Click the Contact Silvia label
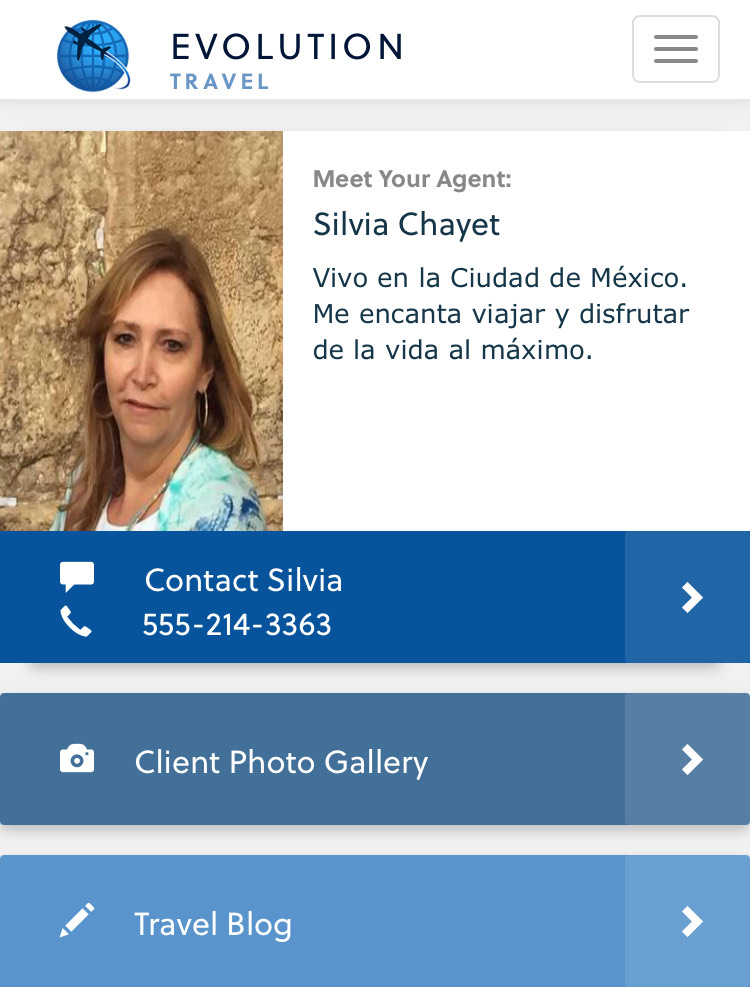750x988 pixels. [x=243, y=580]
